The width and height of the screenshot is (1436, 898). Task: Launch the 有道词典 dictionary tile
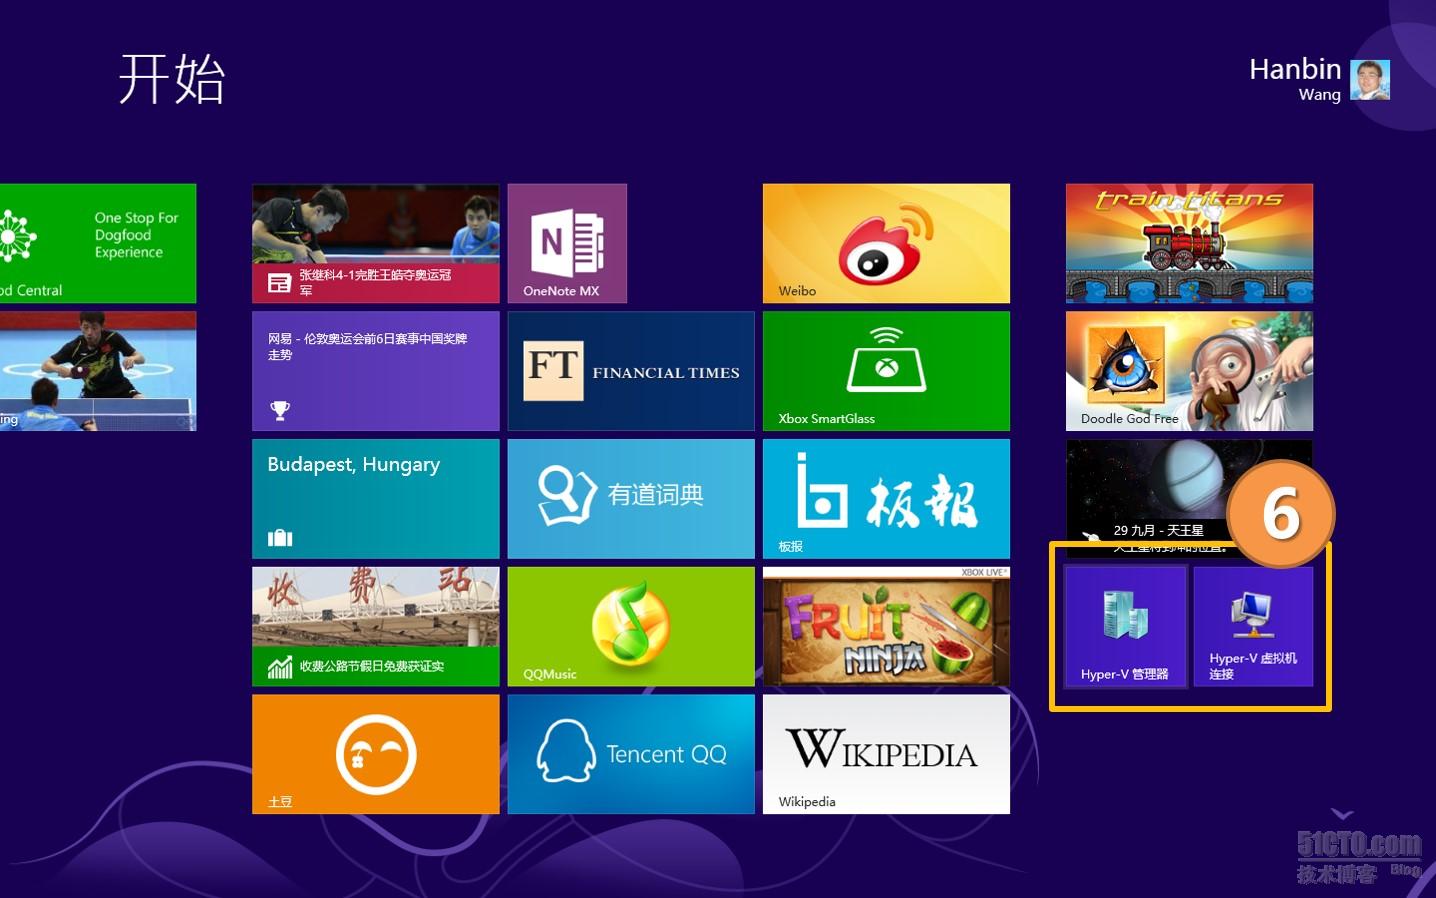click(x=631, y=499)
